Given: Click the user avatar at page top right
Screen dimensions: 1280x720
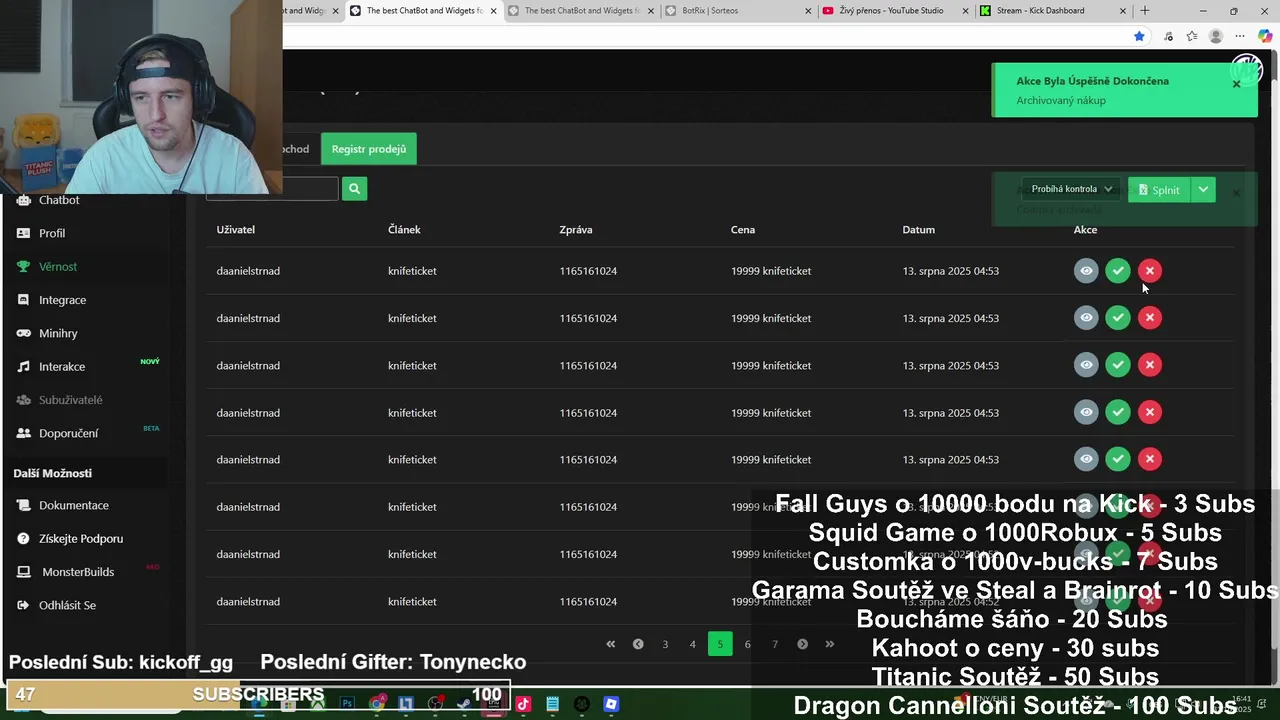Looking at the screenshot, I should coord(1247,69).
